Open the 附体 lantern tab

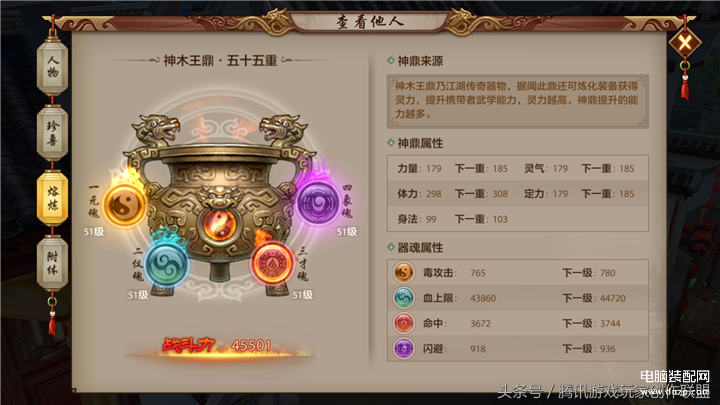click(52, 263)
